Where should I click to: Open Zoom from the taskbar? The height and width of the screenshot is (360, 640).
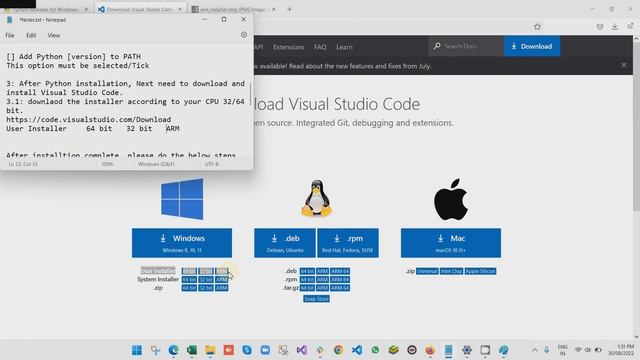point(265,350)
